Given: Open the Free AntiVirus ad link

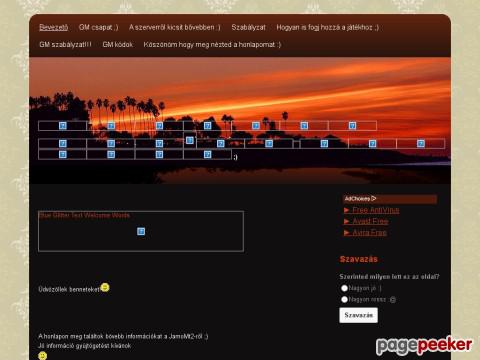Looking at the screenshot, I should point(376,210).
